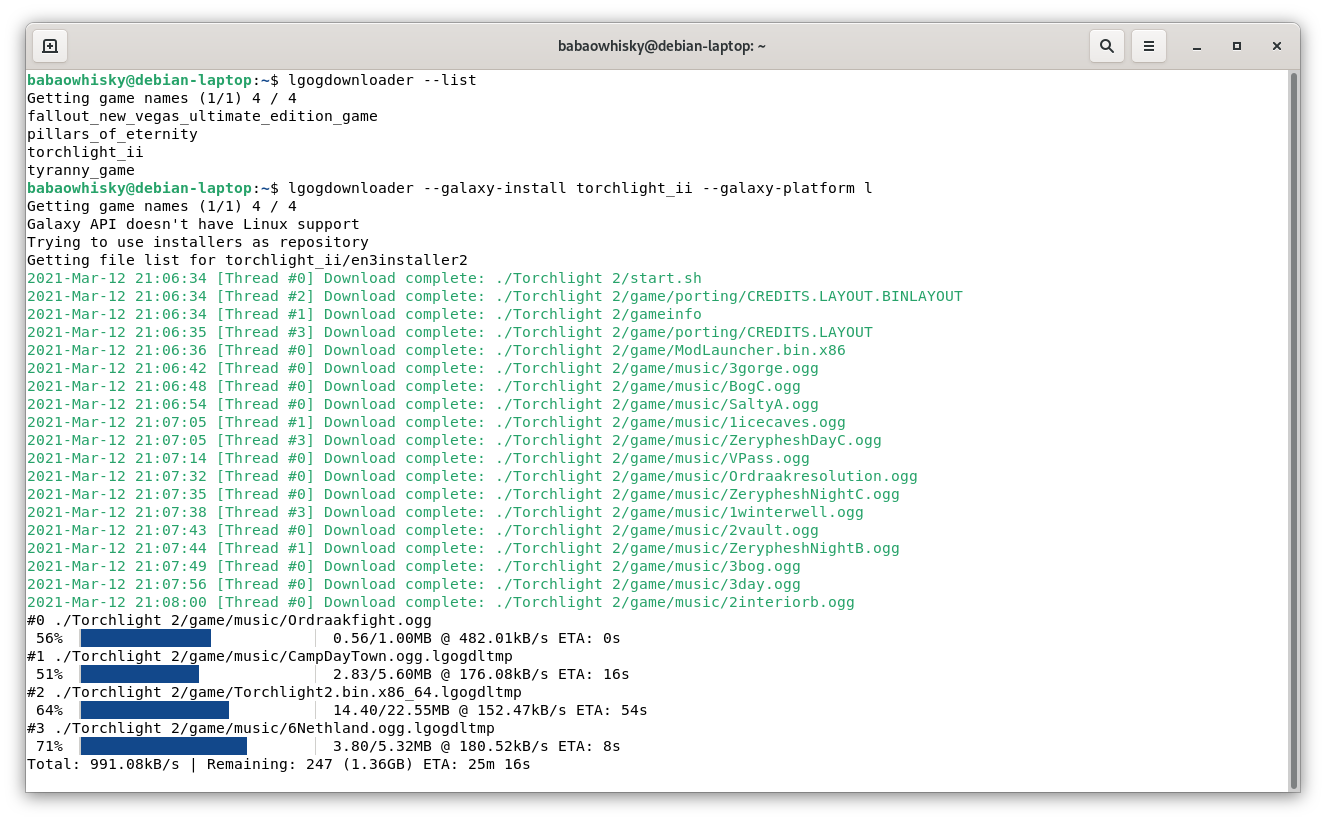Click the ZerypheshDayC.ogg download line

click(454, 440)
